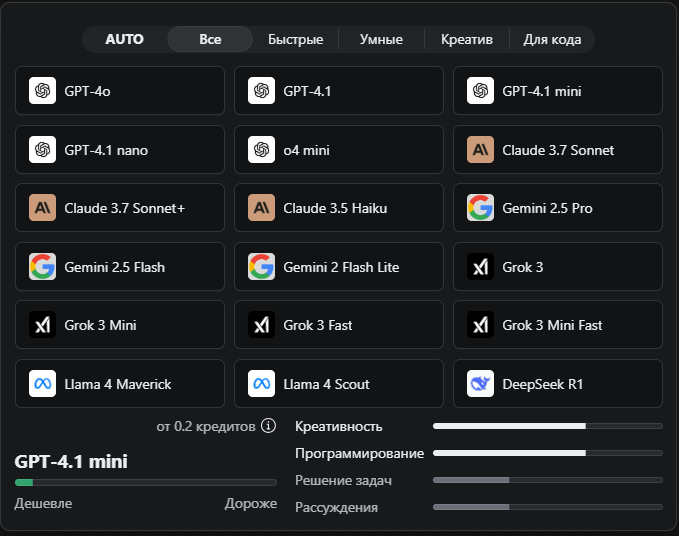The width and height of the screenshot is (679, 536).
Task: Enable the AUTO model selection mode
Action: click(x=125, y=39)
